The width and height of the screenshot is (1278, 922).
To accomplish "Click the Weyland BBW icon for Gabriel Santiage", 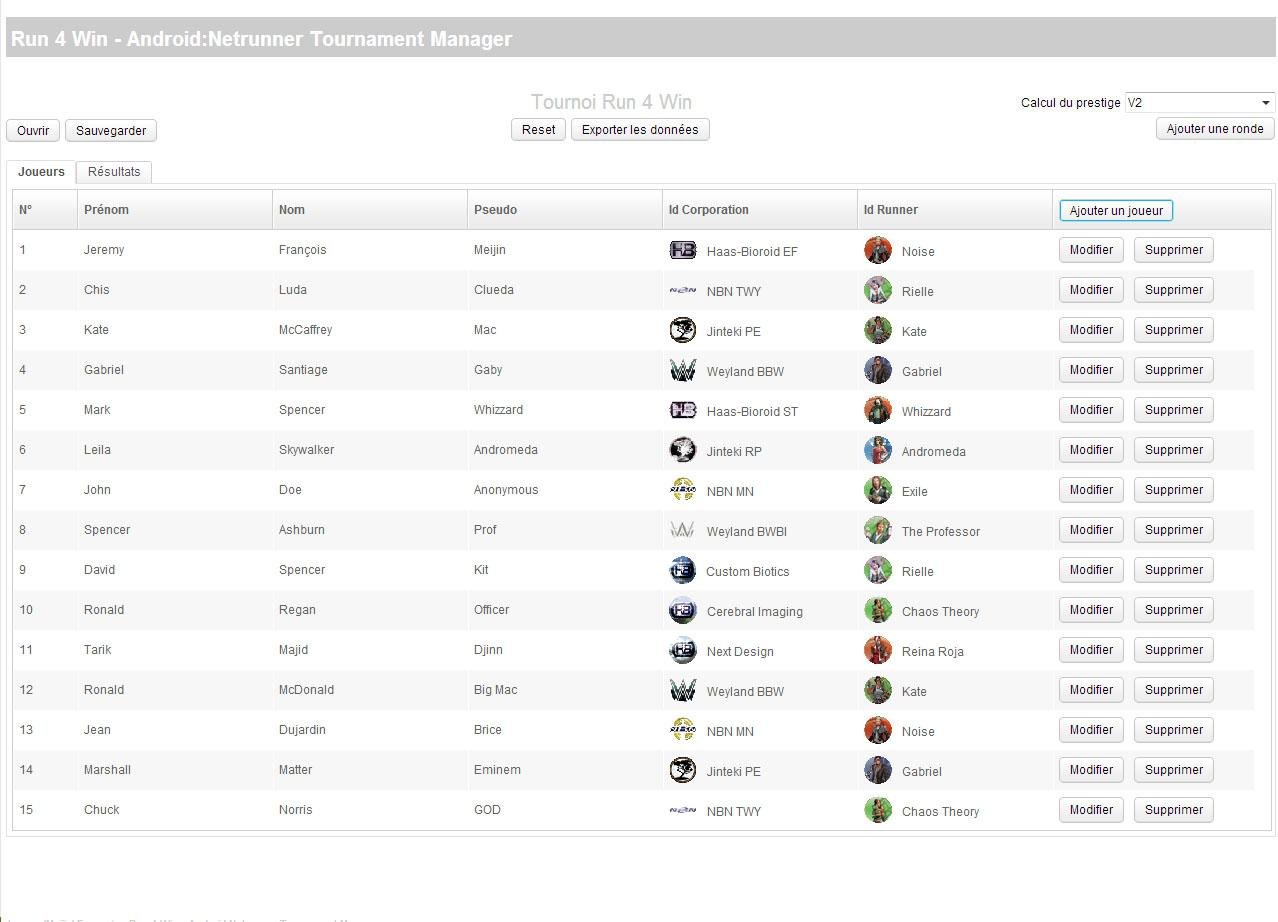I will (x=681, y=371).
